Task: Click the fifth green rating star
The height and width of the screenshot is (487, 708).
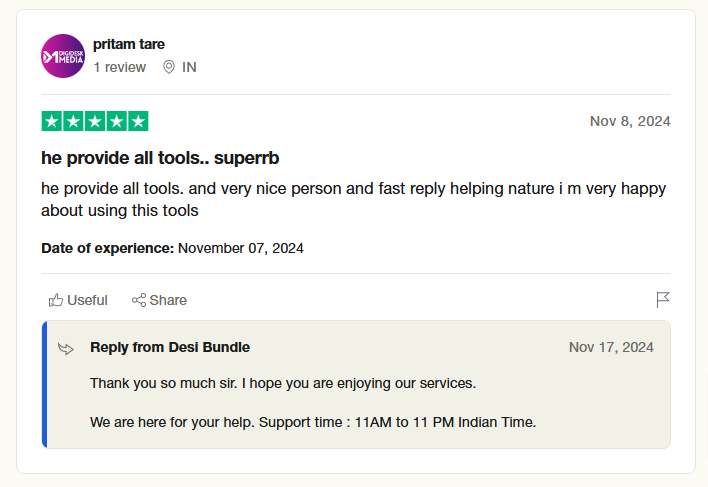Action: click(x=138, y=122)
